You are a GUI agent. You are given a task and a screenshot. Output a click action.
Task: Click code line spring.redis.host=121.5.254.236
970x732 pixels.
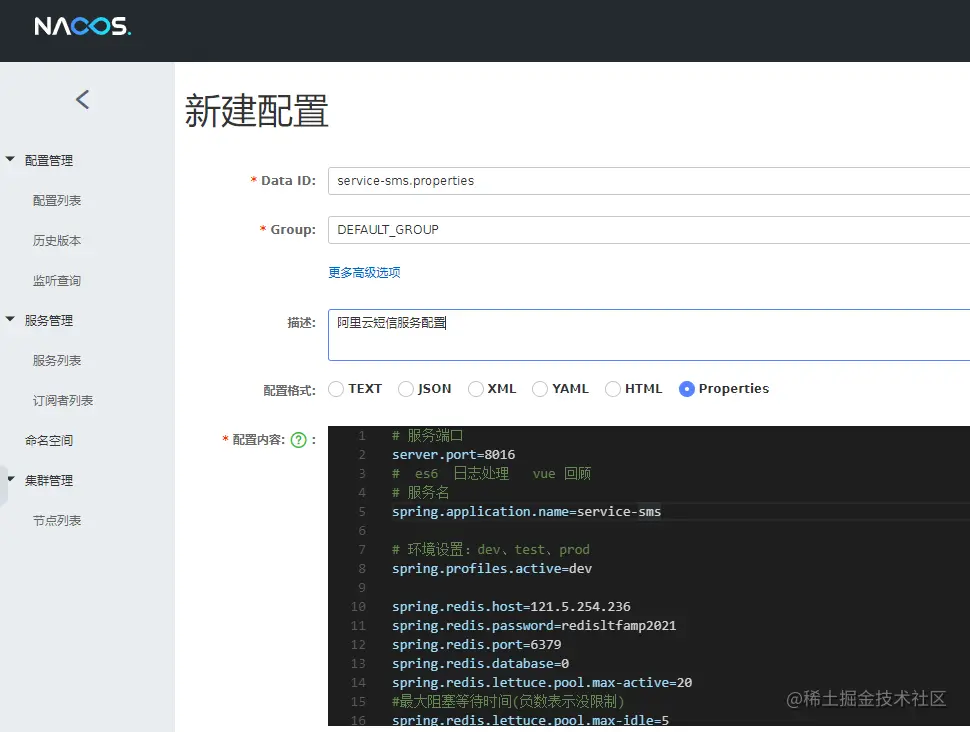click(511, 606)
